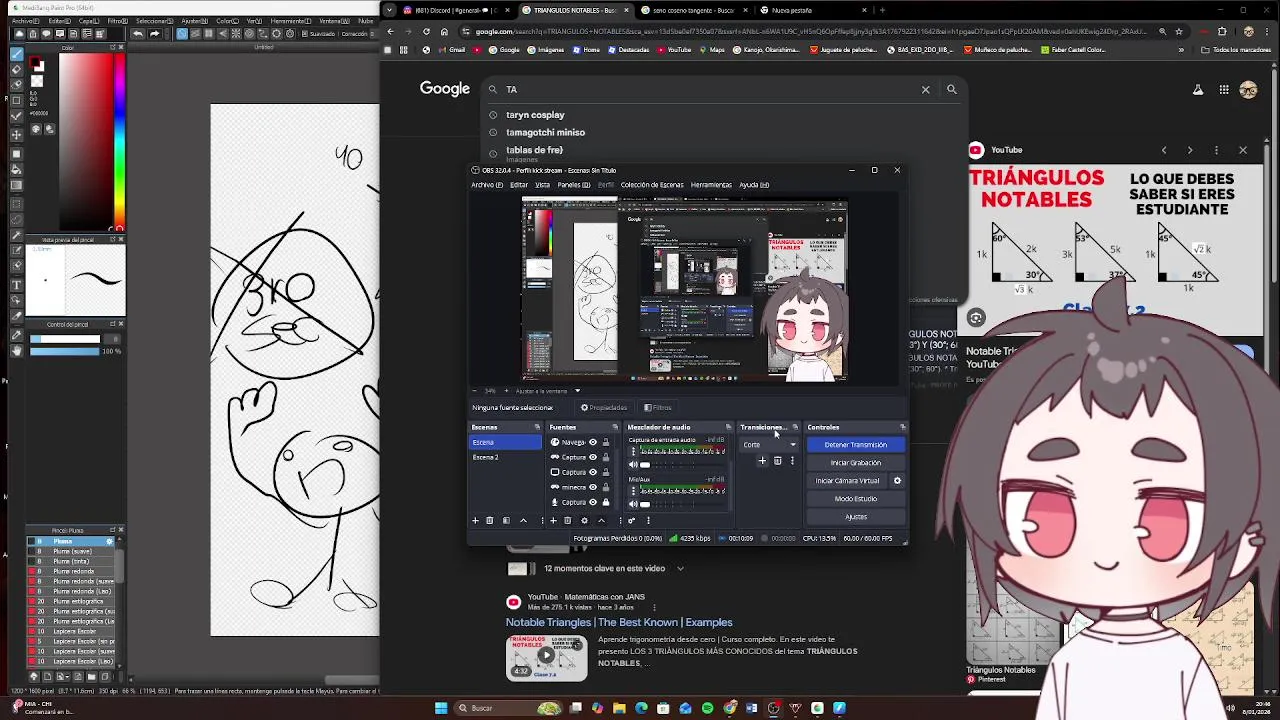Select the Magic Wand tool in MediBang
The height and width of the screenshot is (720, 1280).
point(17,235)
